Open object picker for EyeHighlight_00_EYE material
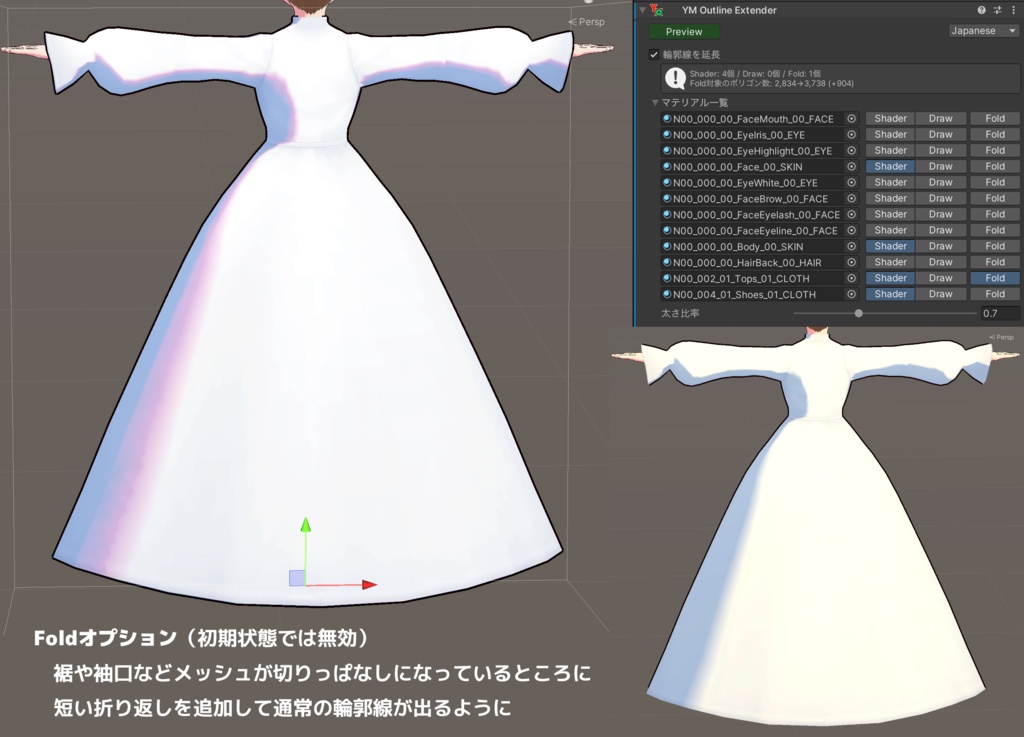The width and height of the screenshot is (1024, 737). tap(852, 151)
